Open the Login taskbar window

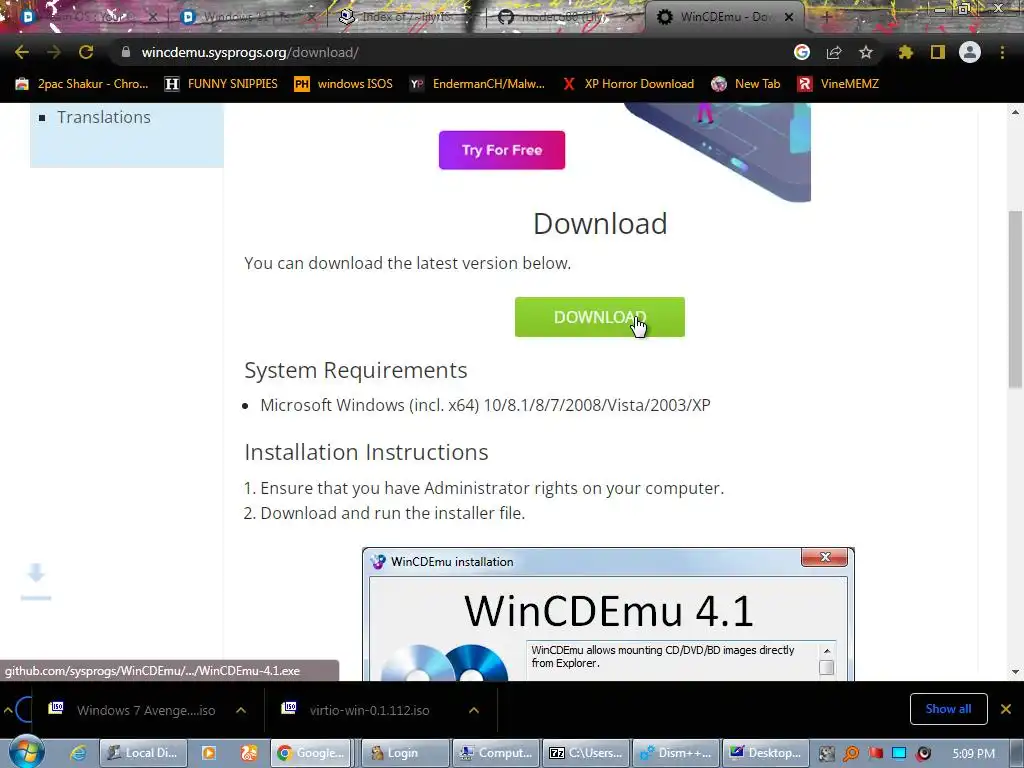point(405,753)
